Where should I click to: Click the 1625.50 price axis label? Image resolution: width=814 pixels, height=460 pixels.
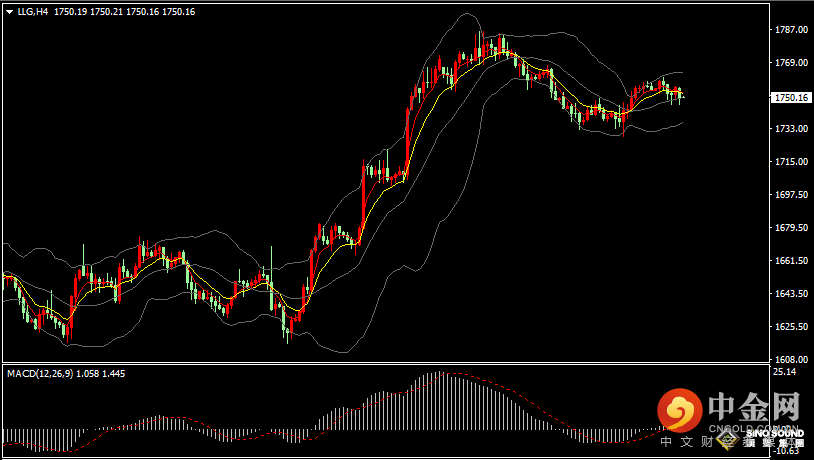pyautogui.click(x=790, y=327)
